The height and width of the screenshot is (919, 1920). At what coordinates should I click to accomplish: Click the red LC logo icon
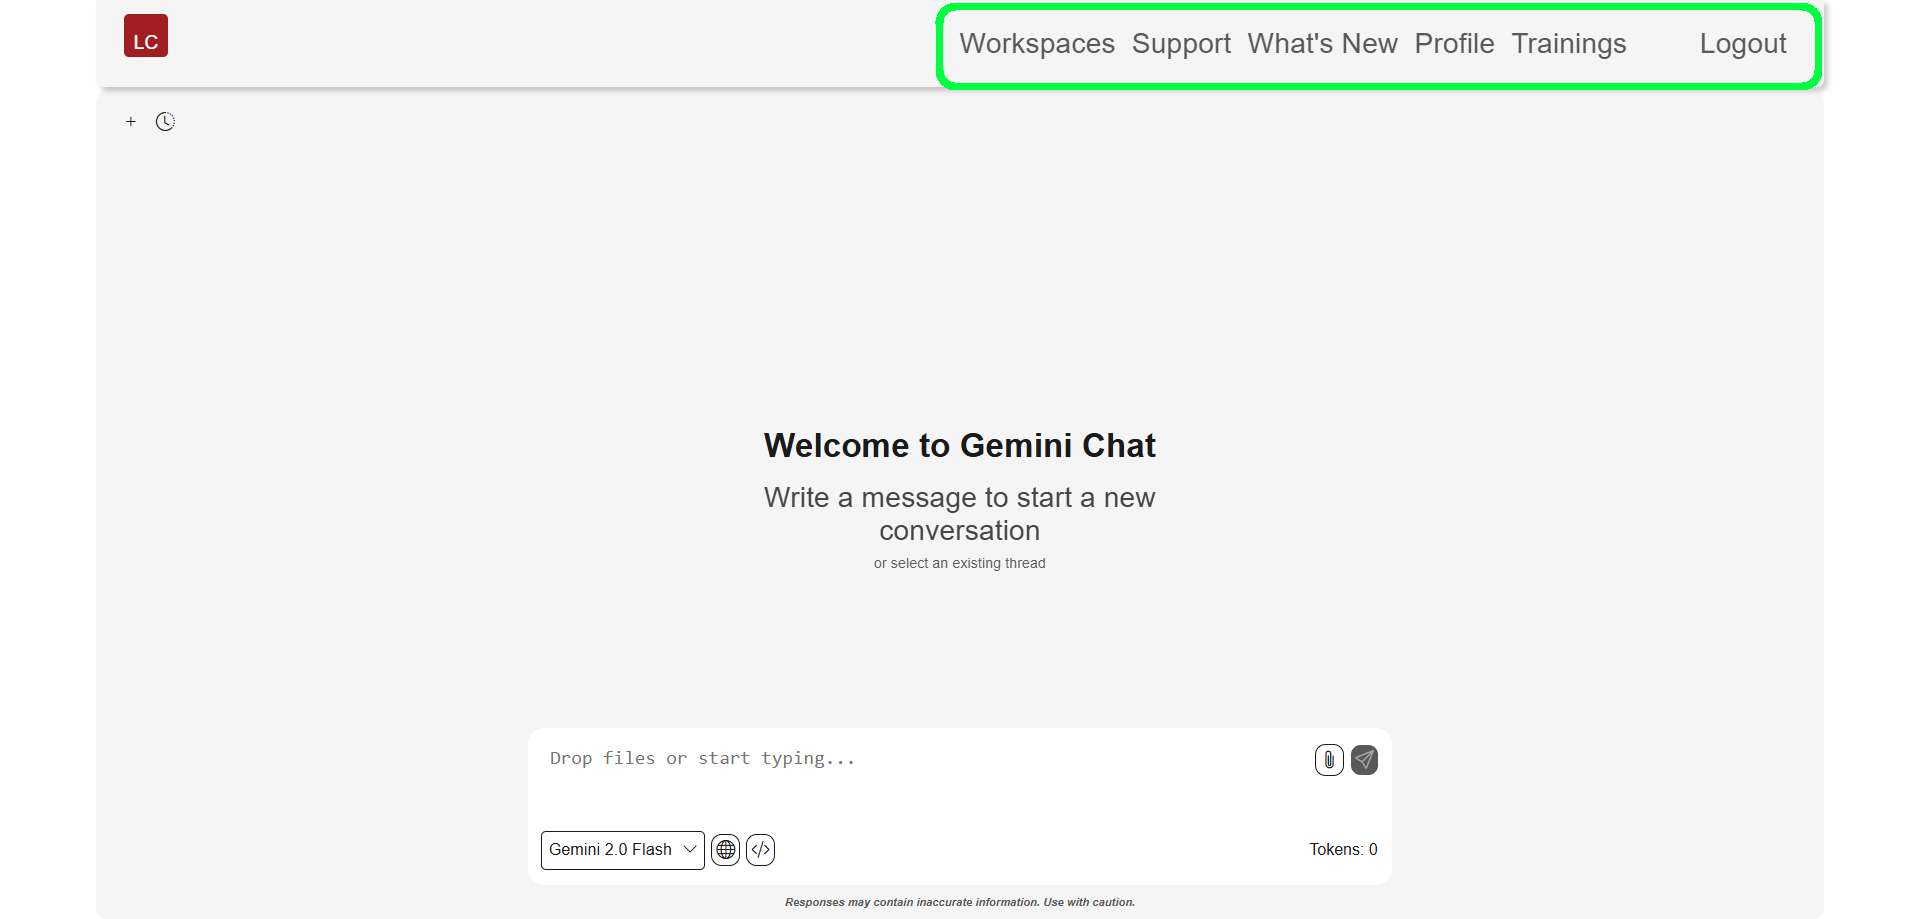pyautogui.click(x=146, y=36)
